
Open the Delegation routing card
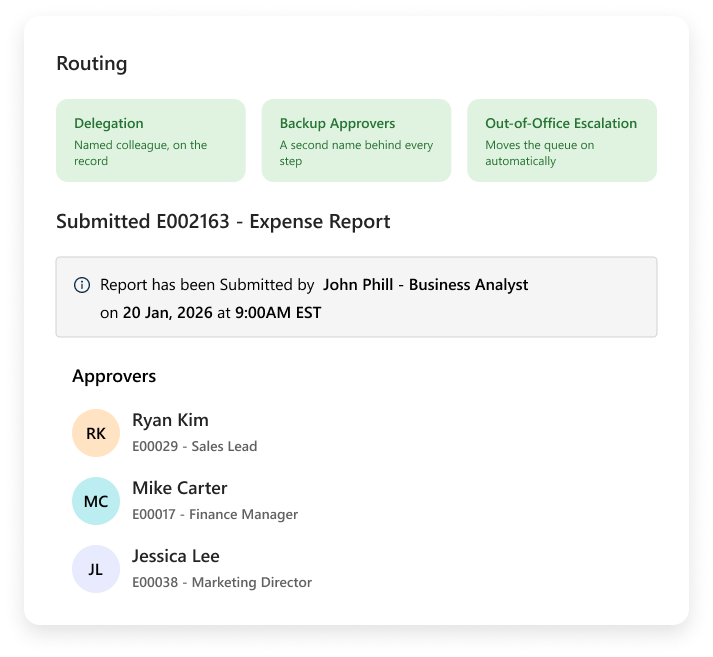click(x=151, y=140)
